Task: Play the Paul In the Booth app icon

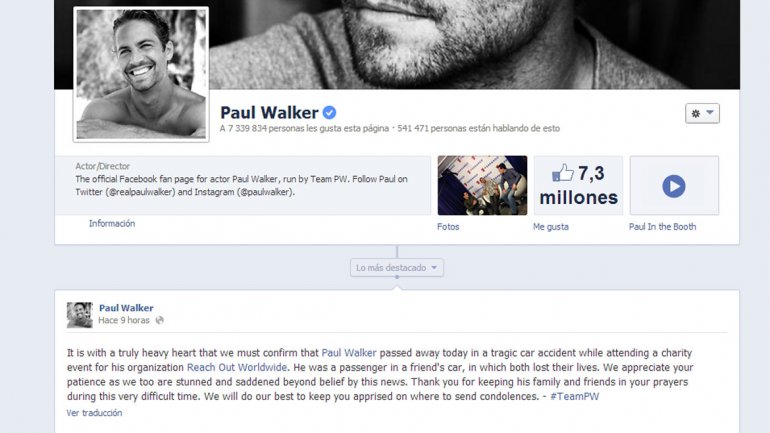Action: [x=674, y=186]
